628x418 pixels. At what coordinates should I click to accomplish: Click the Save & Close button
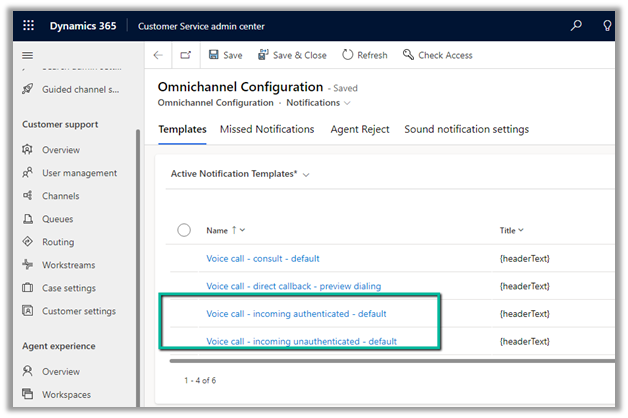pyautogui.click(x=292, y=56)
